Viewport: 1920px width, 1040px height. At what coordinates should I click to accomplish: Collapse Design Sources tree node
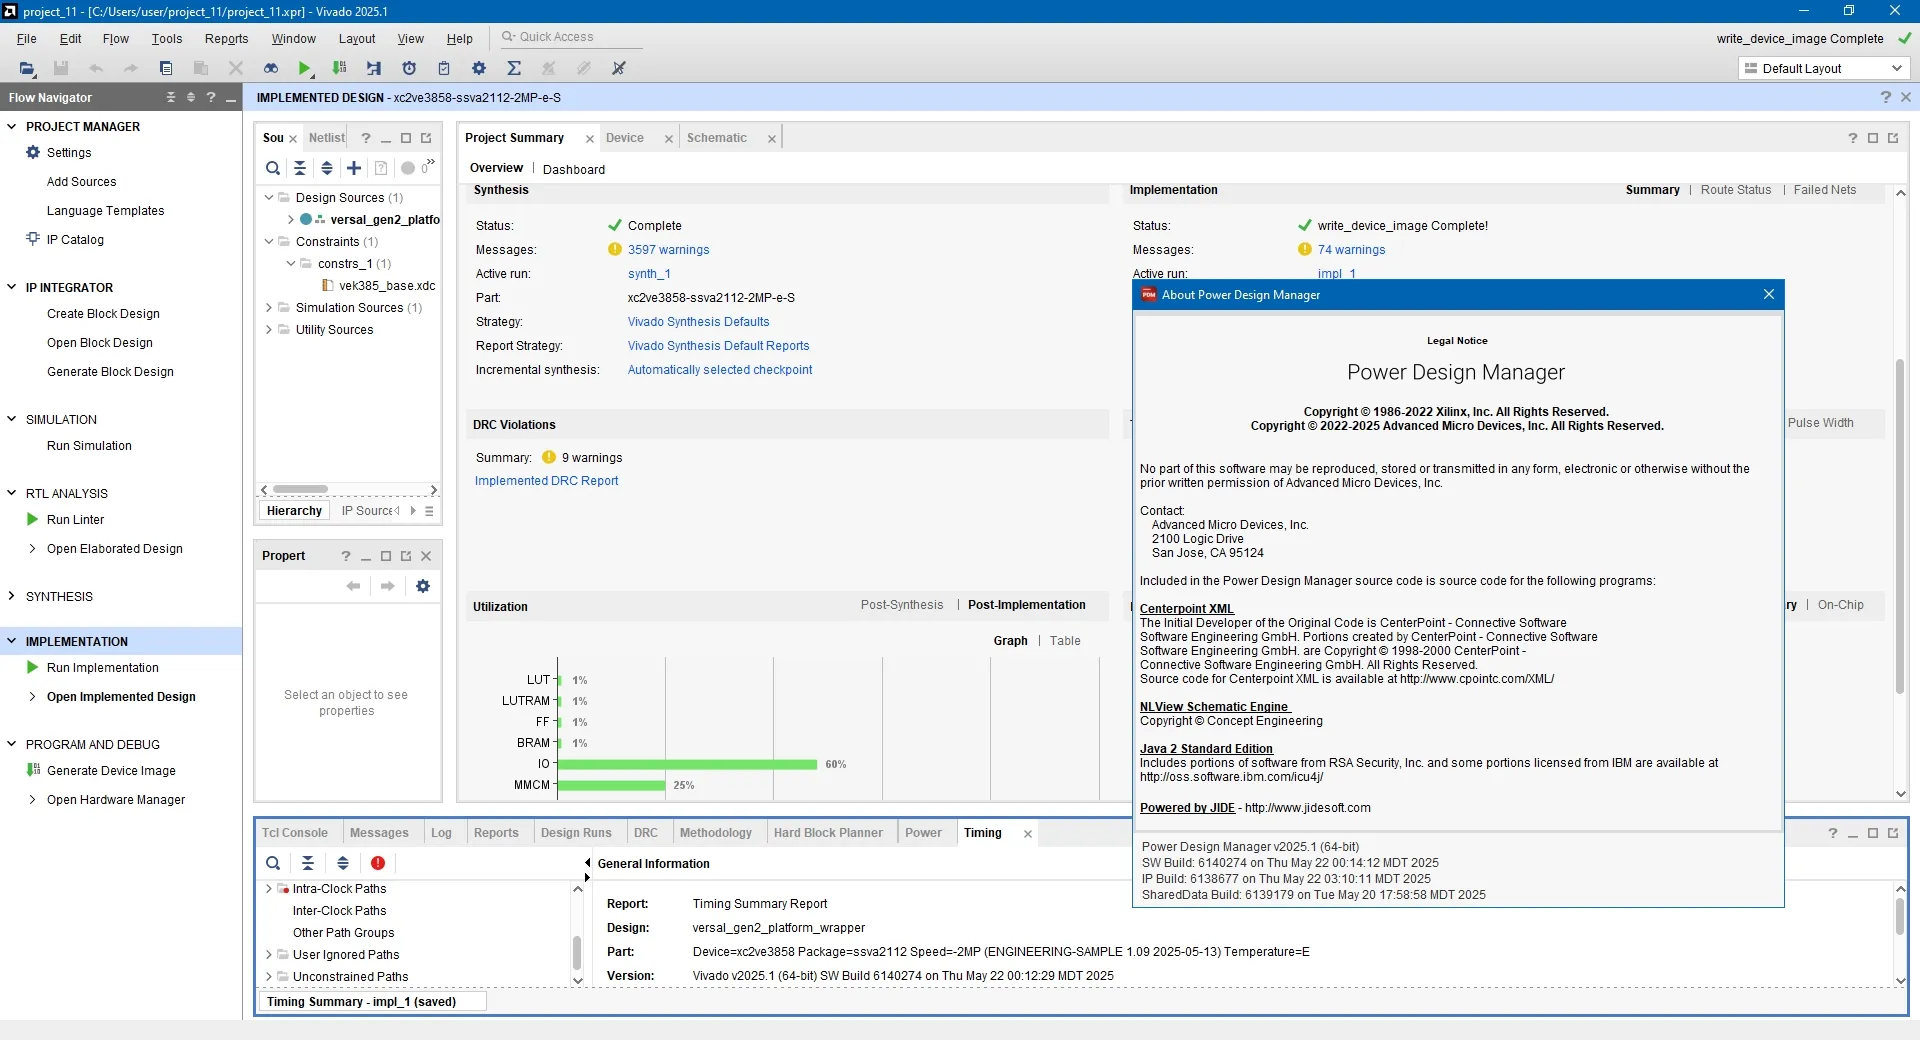[269, 197]
